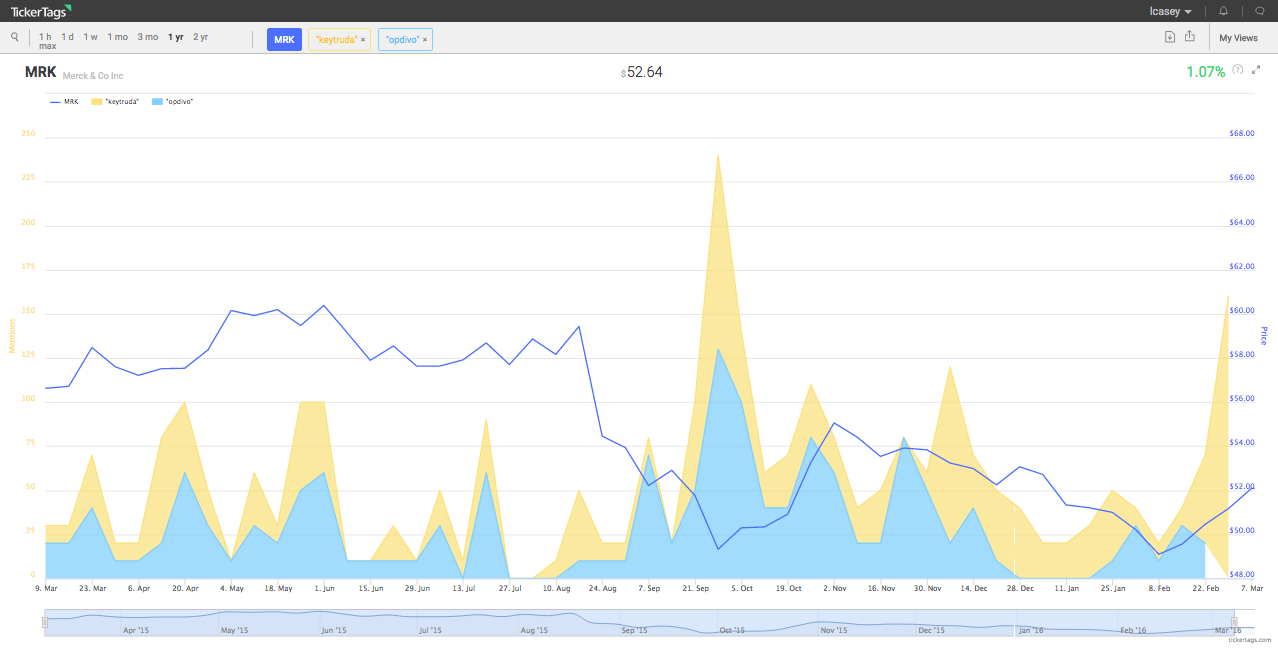Choose the max time range
This screenshot has height=651, width=1278.
click(x=47, y=46)
